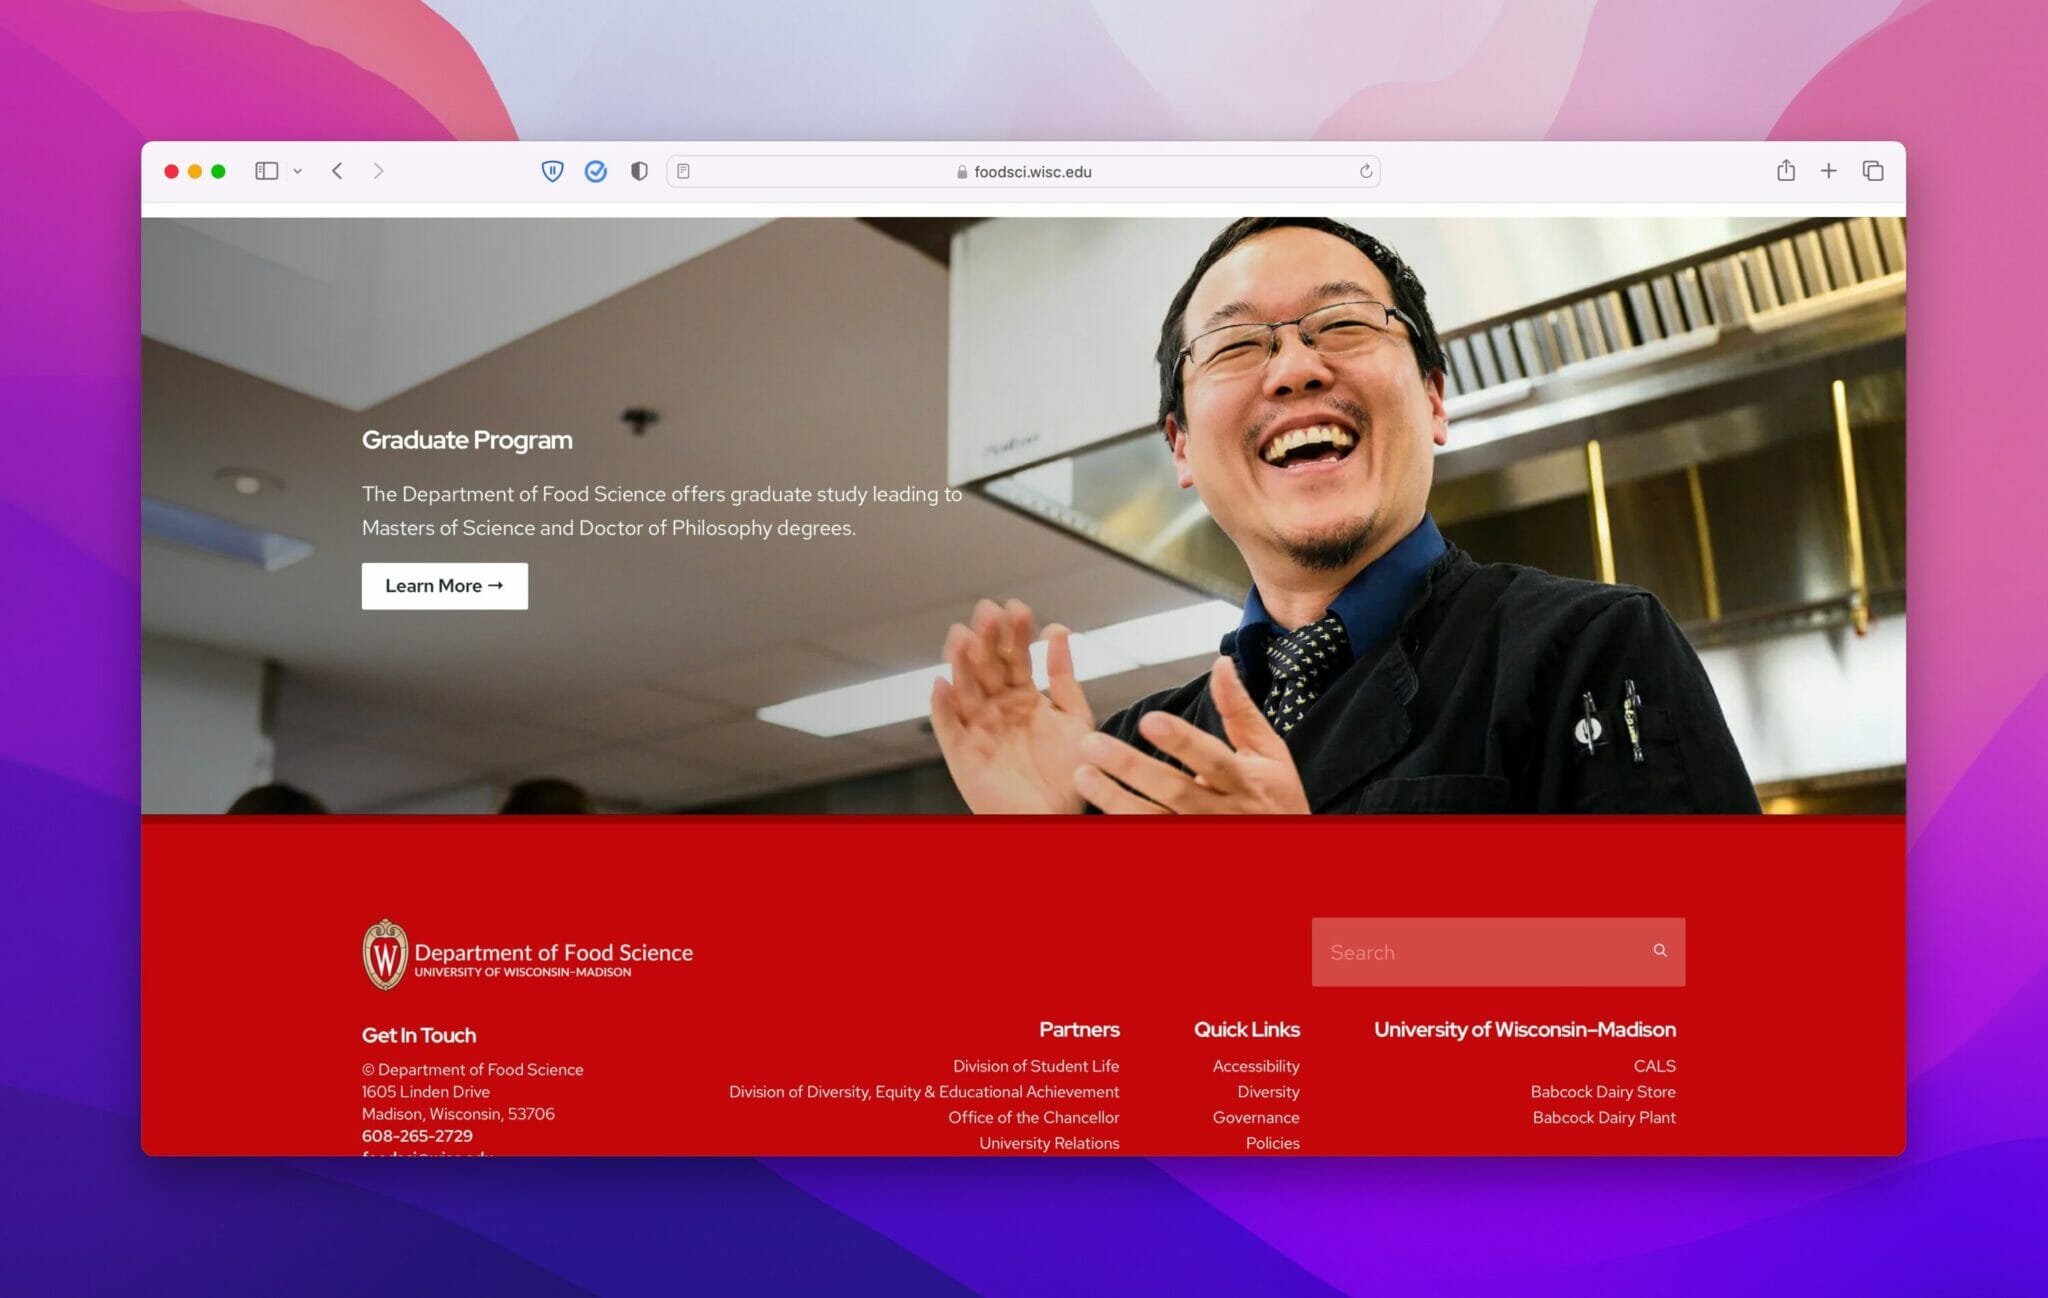This screenshot has height=1298, width=2048.
Task: Click the Learn More button
Action: point(444,586)
